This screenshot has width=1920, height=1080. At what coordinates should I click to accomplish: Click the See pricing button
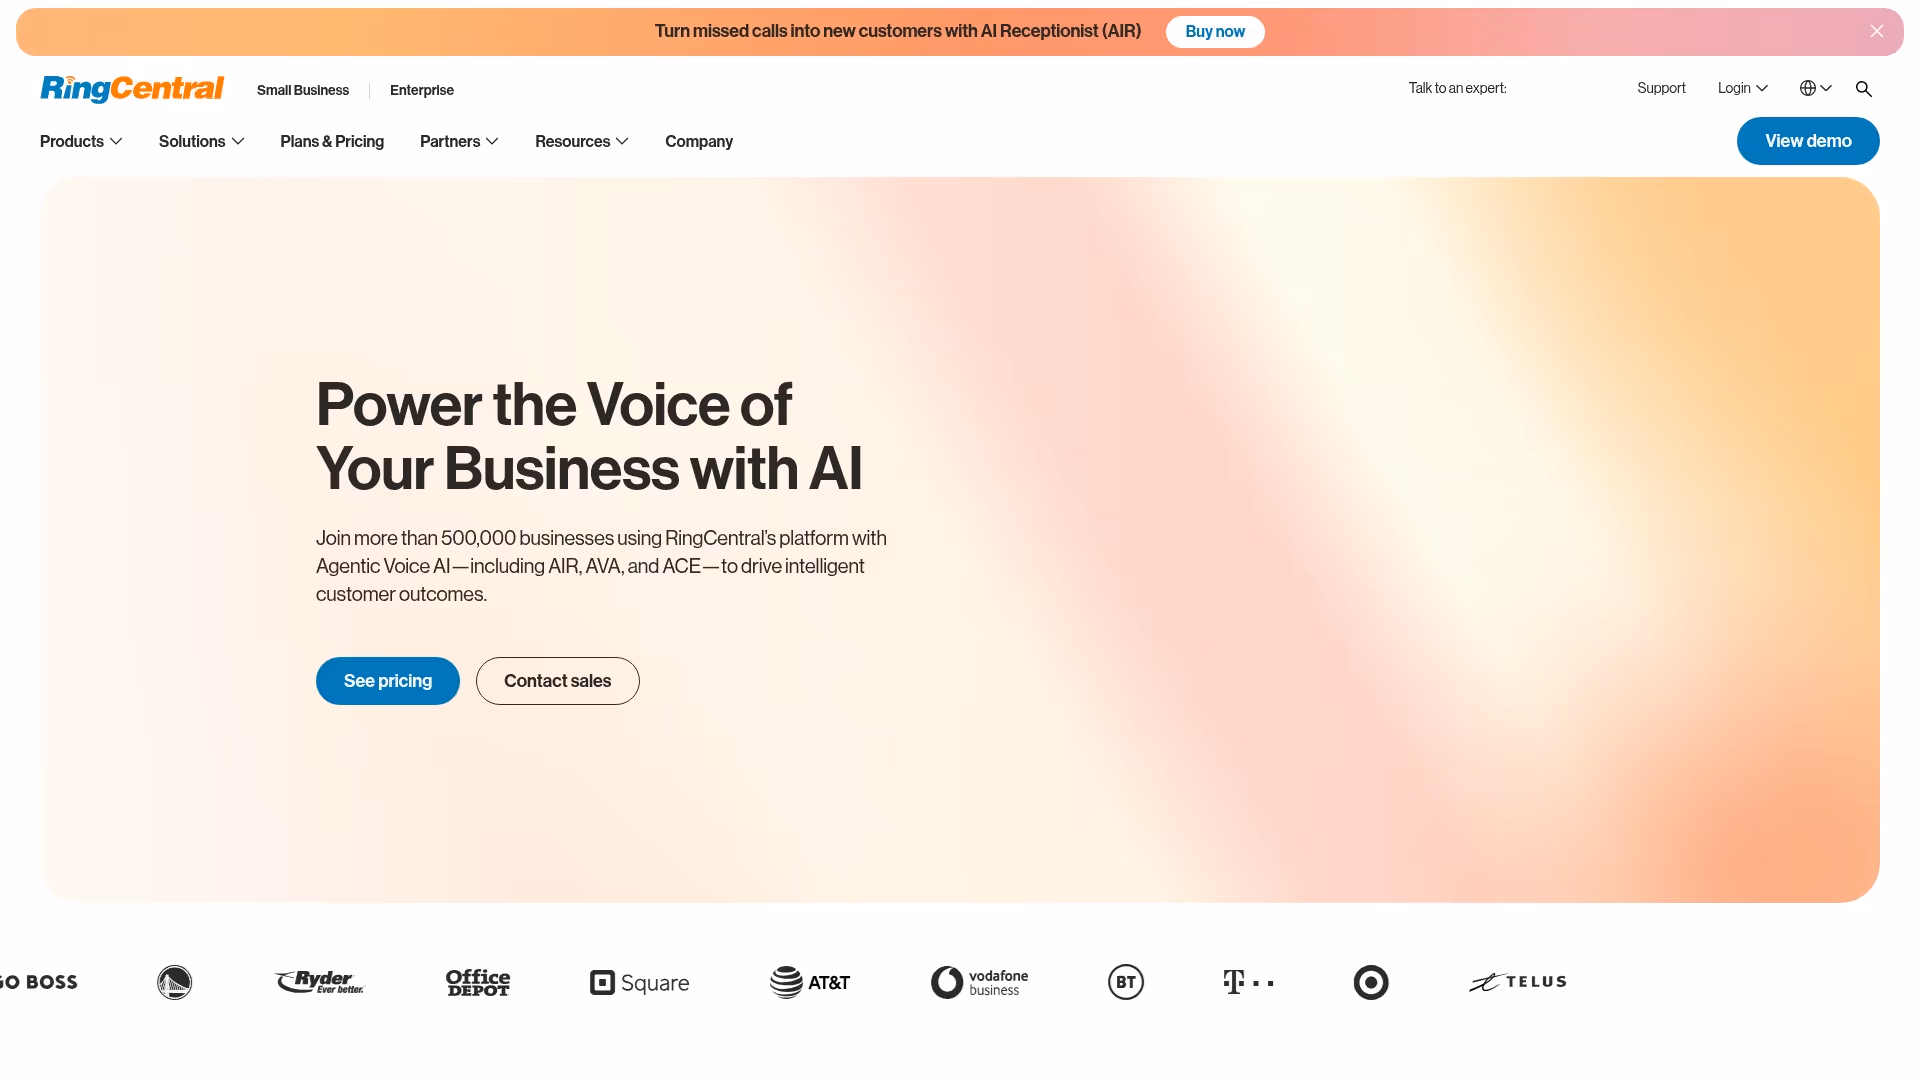point(387,680)
